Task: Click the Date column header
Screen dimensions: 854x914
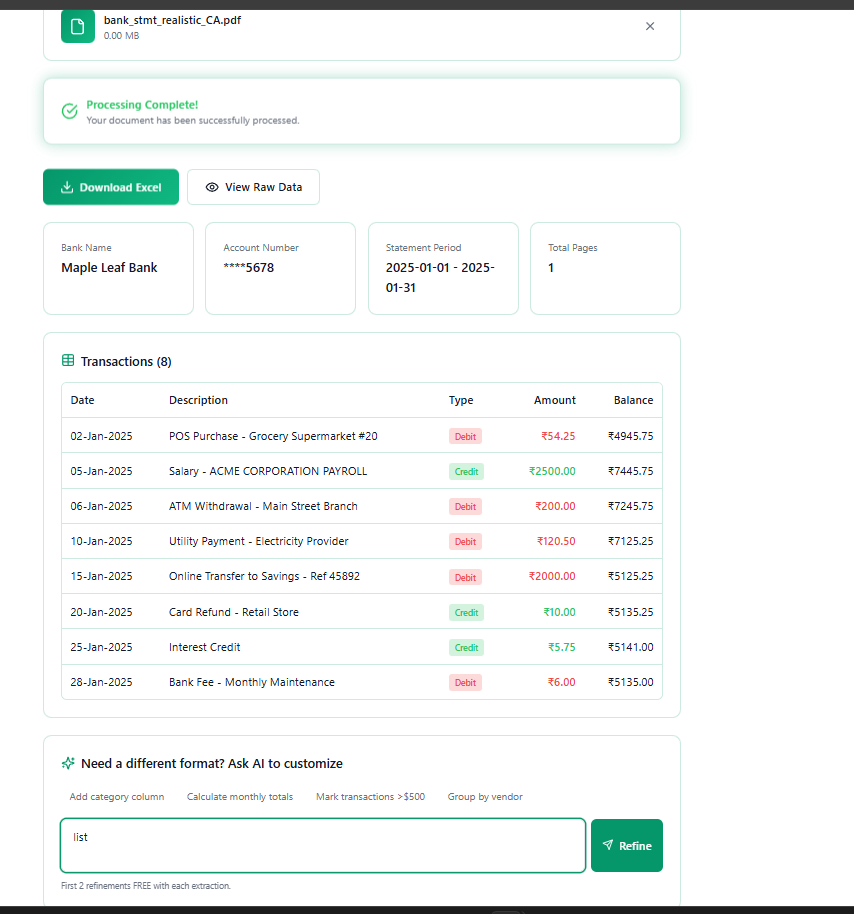Action: coord(83,400)
